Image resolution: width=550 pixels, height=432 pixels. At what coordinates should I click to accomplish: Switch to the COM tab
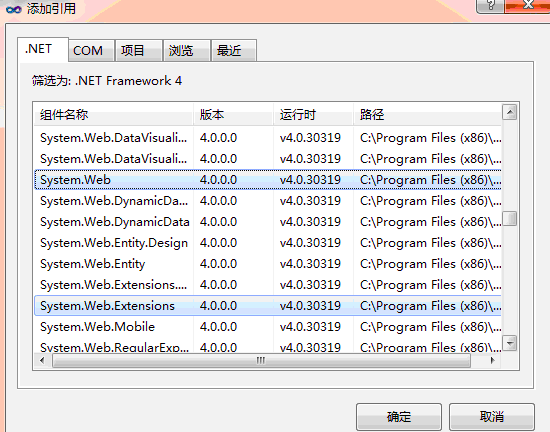pyautogui.click(x=91, y=50)
